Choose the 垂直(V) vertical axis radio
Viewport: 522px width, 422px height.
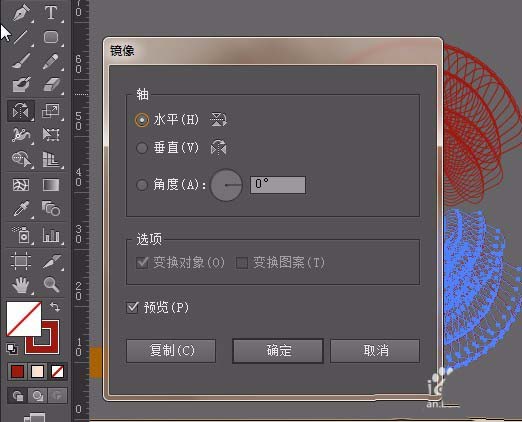142,148
